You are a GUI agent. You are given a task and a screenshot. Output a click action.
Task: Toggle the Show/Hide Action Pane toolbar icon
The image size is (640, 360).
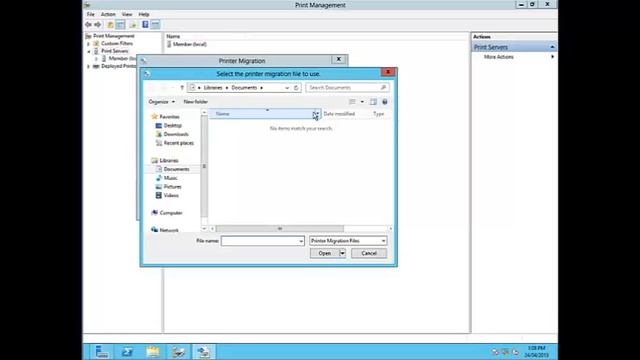[x=156, y=24]
